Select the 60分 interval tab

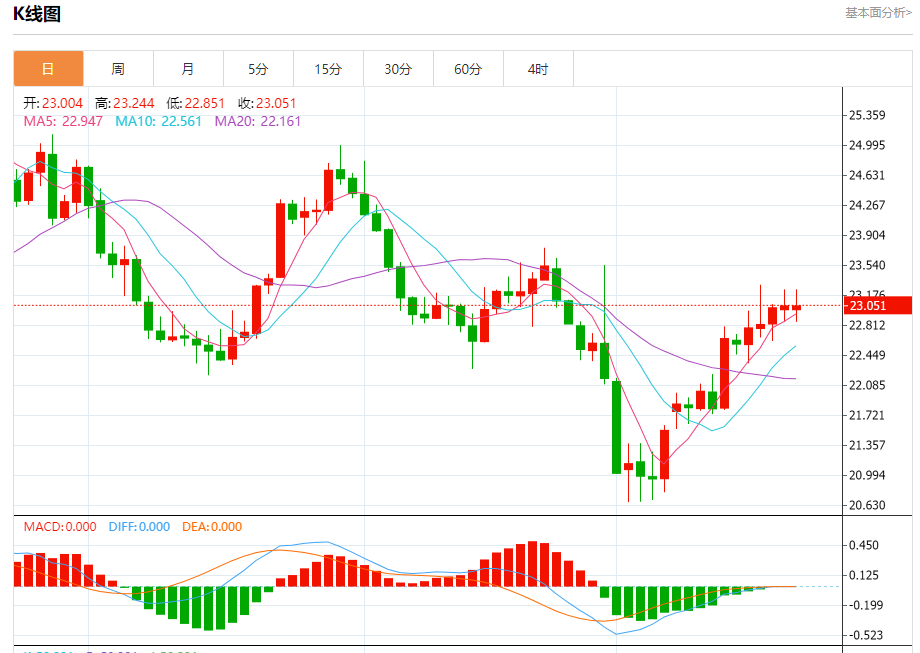pyautogui.click(x=468, y=69)
